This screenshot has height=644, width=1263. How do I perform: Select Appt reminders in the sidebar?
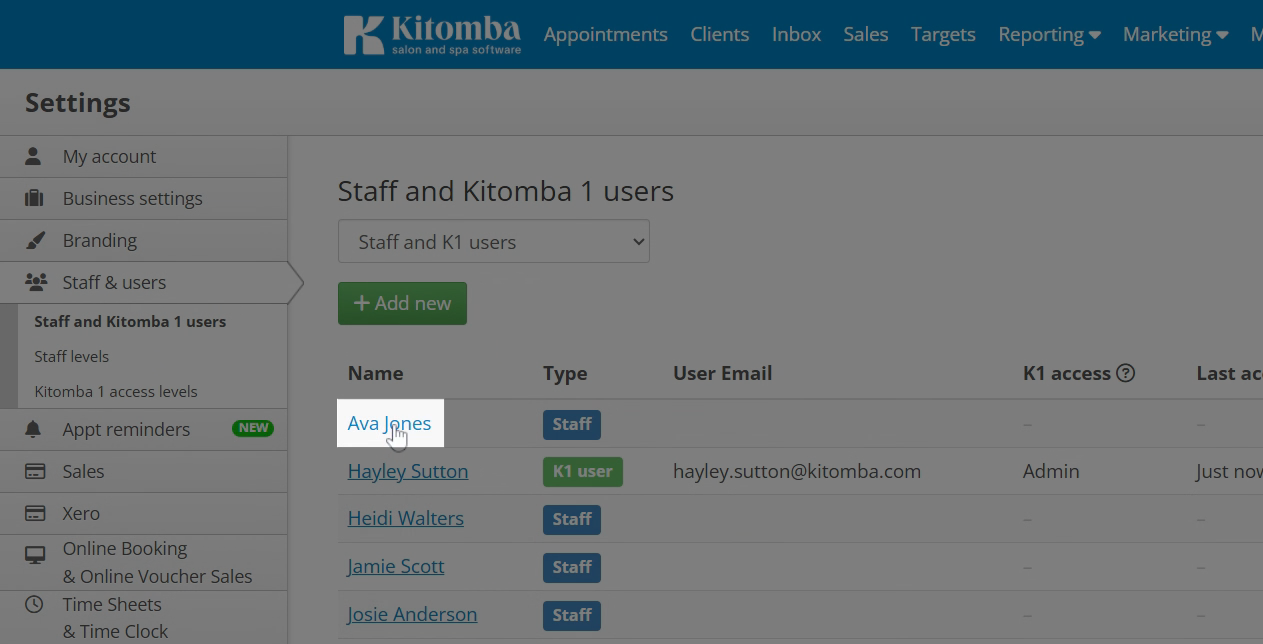point(144,429)
